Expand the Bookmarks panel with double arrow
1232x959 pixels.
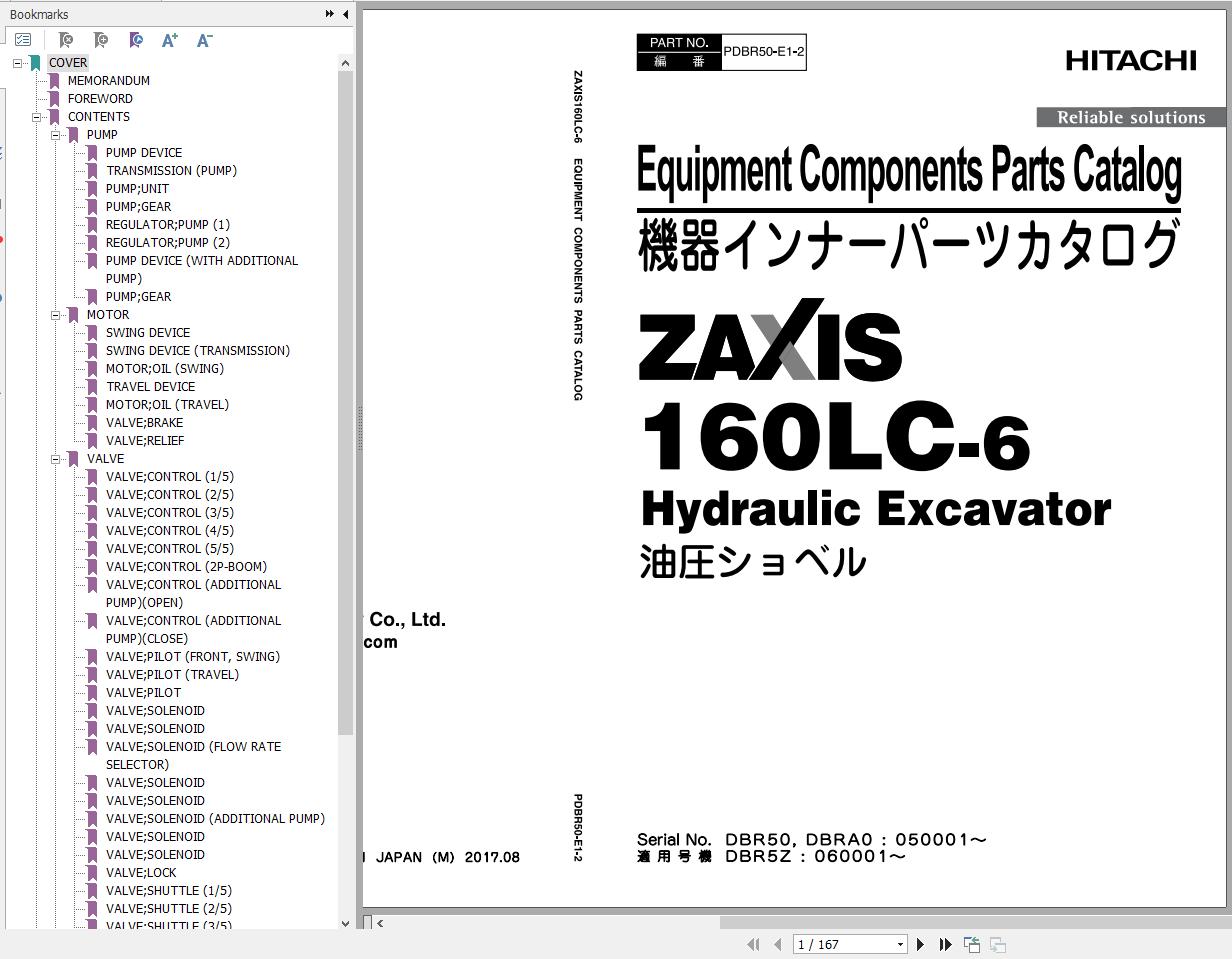click(329, 14)
